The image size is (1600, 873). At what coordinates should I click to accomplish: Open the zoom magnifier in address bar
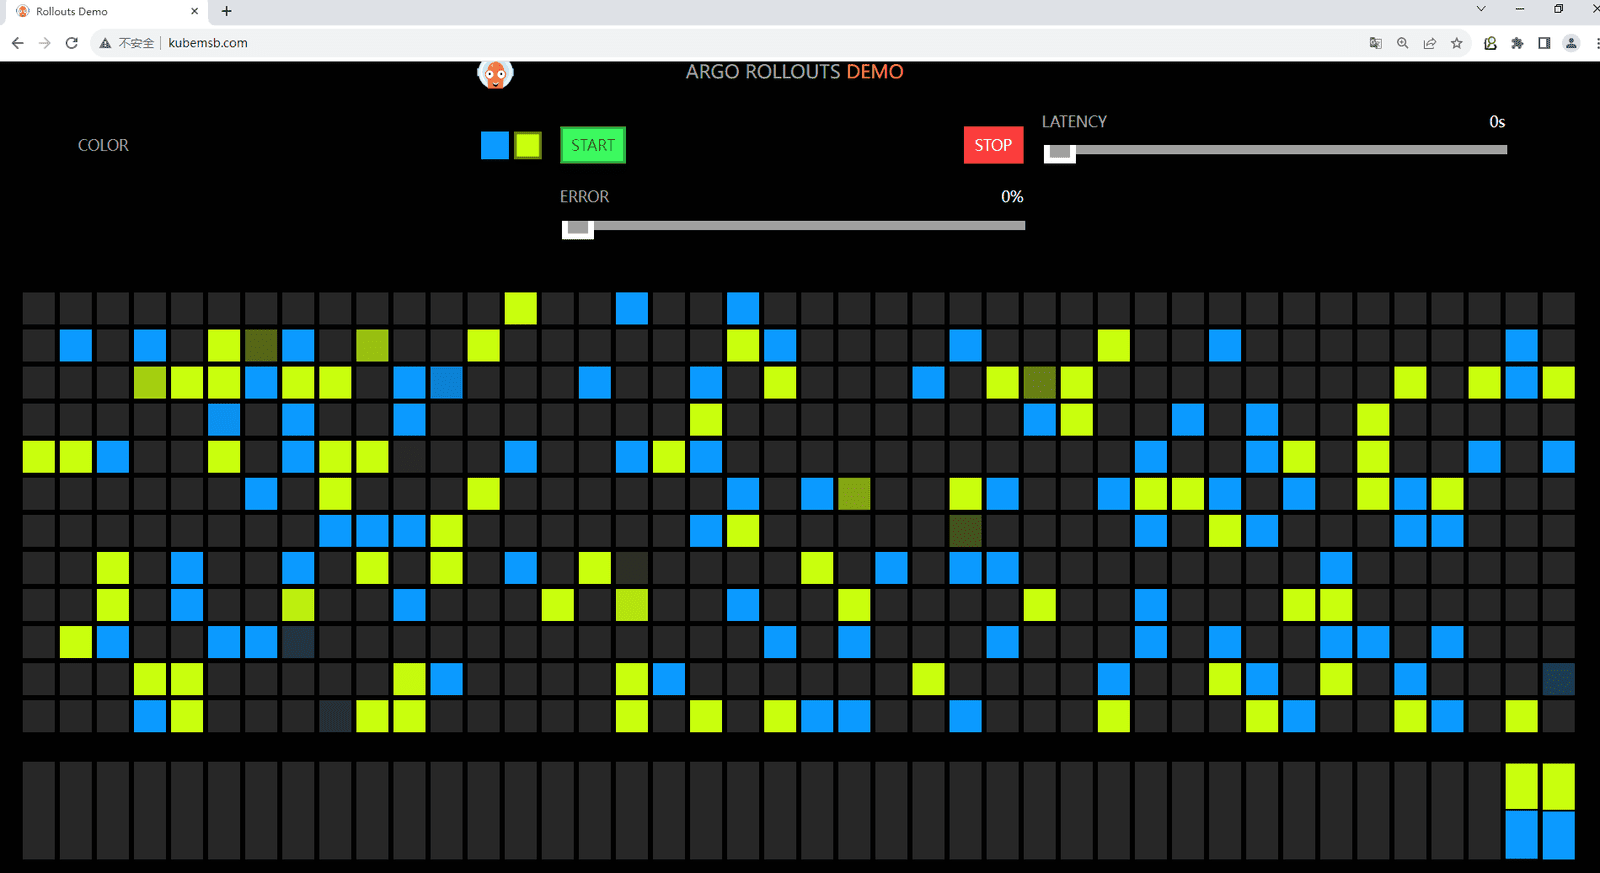click(1403, 43)
